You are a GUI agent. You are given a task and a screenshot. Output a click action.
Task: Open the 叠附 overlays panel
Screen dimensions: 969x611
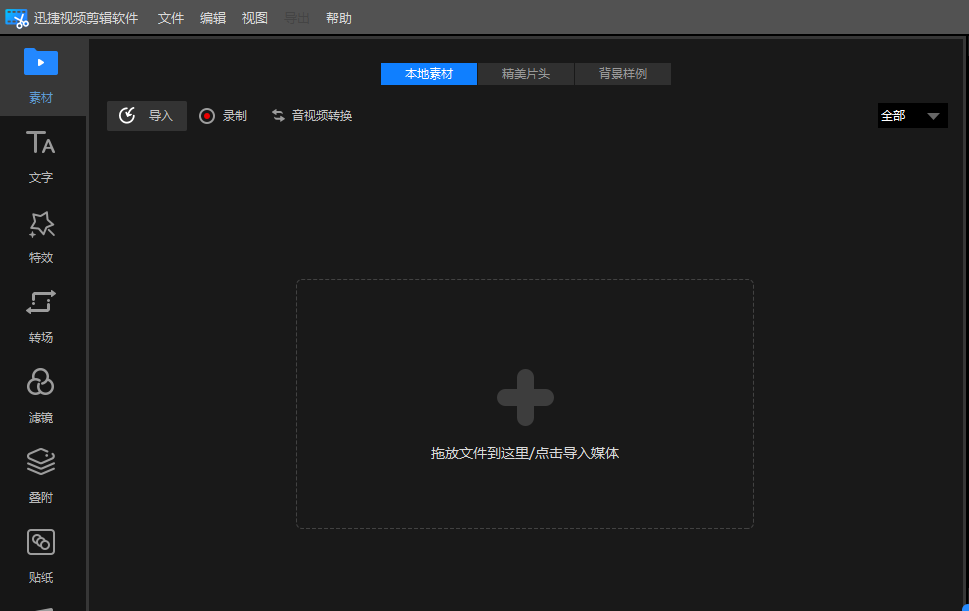[41, 476]
